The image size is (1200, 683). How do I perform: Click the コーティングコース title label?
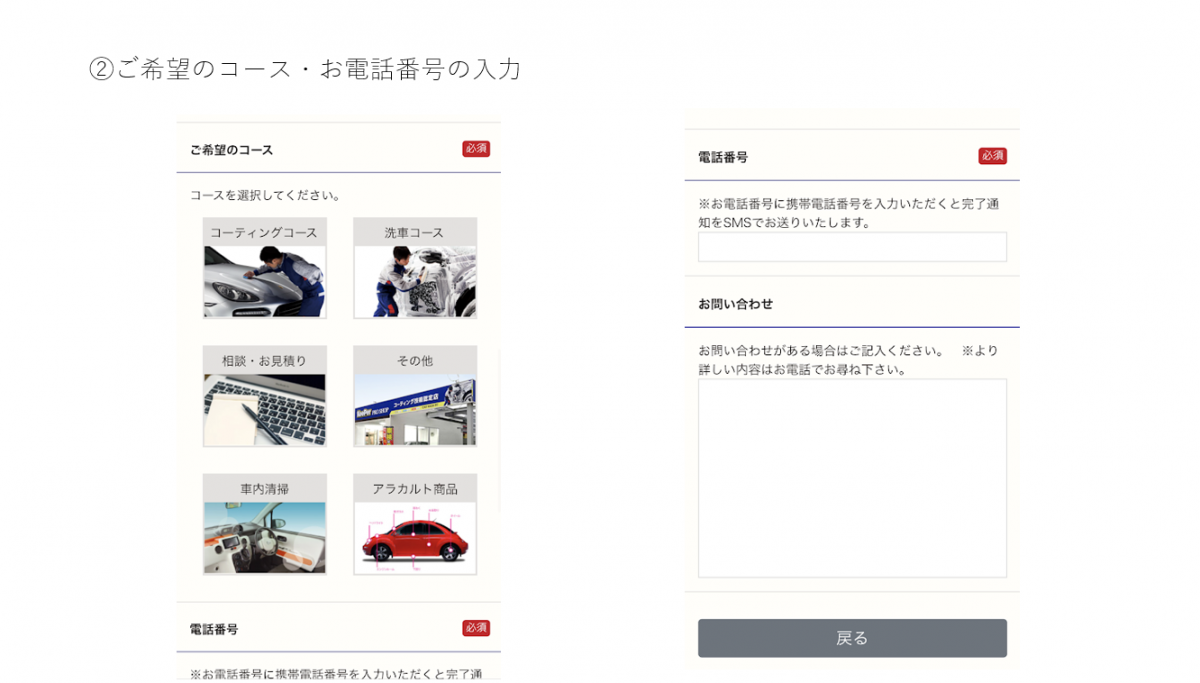(264, 232)
